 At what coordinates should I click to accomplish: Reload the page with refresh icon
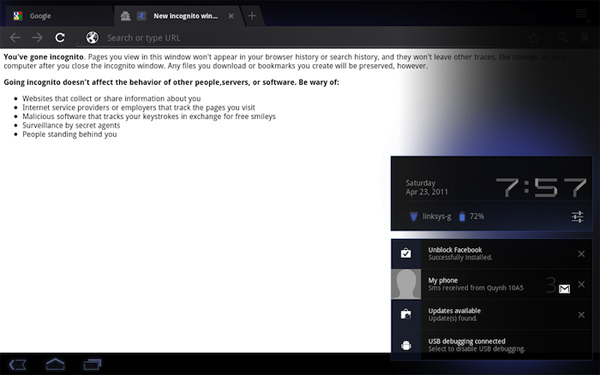click(x=60, y=38)
